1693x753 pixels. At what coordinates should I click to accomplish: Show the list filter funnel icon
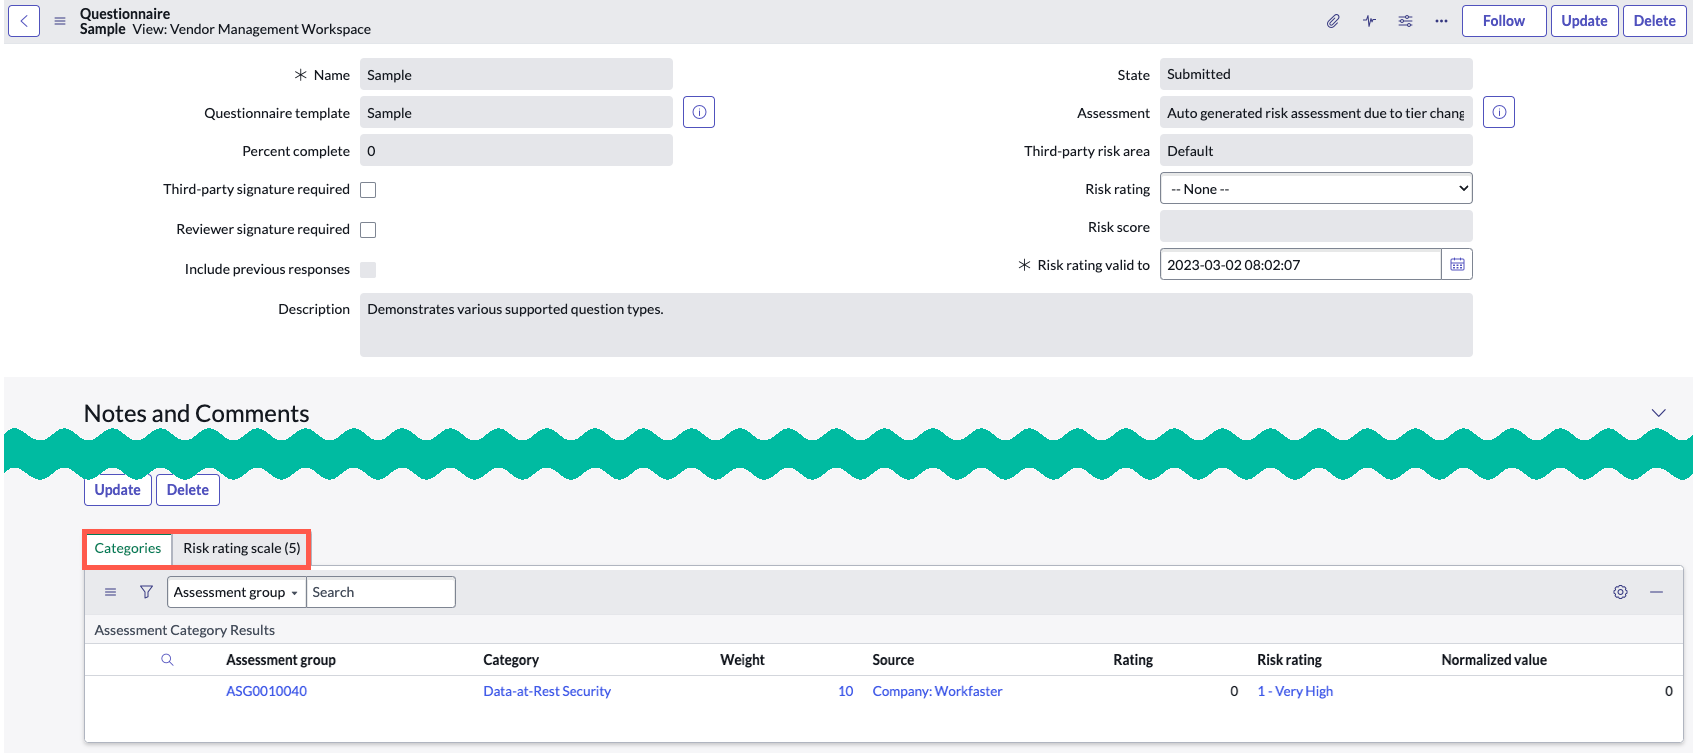146,592
